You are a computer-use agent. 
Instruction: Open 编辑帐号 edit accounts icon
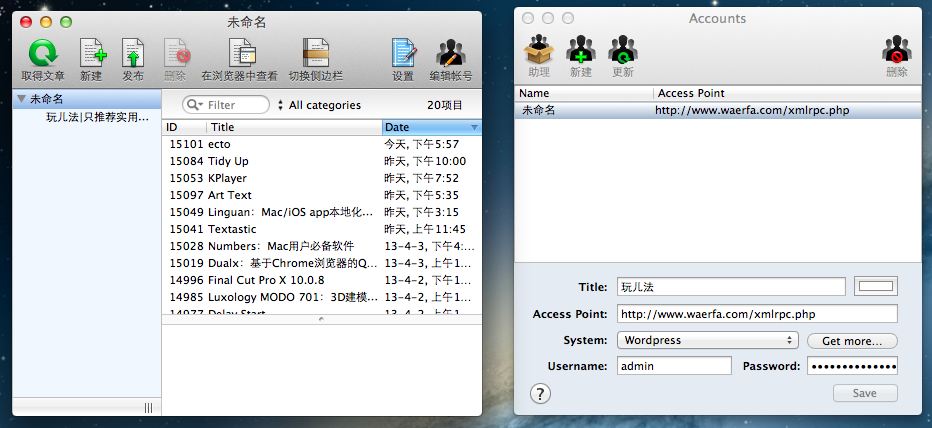451,52
